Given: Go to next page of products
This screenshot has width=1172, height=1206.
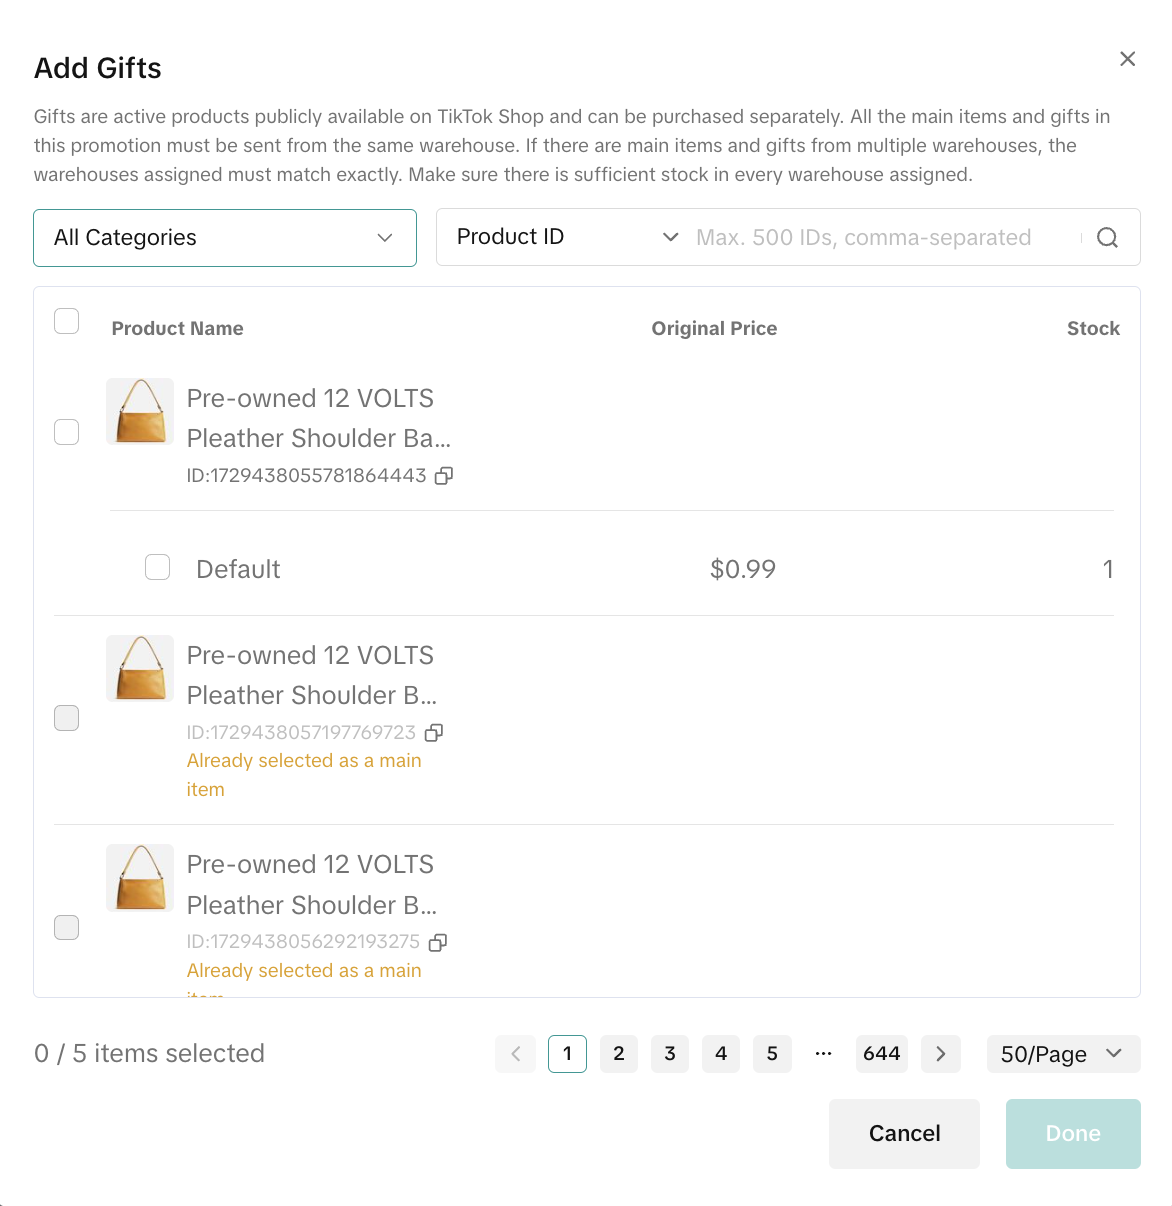Looking at the screenshot, I should click(x=940, y=1054).
